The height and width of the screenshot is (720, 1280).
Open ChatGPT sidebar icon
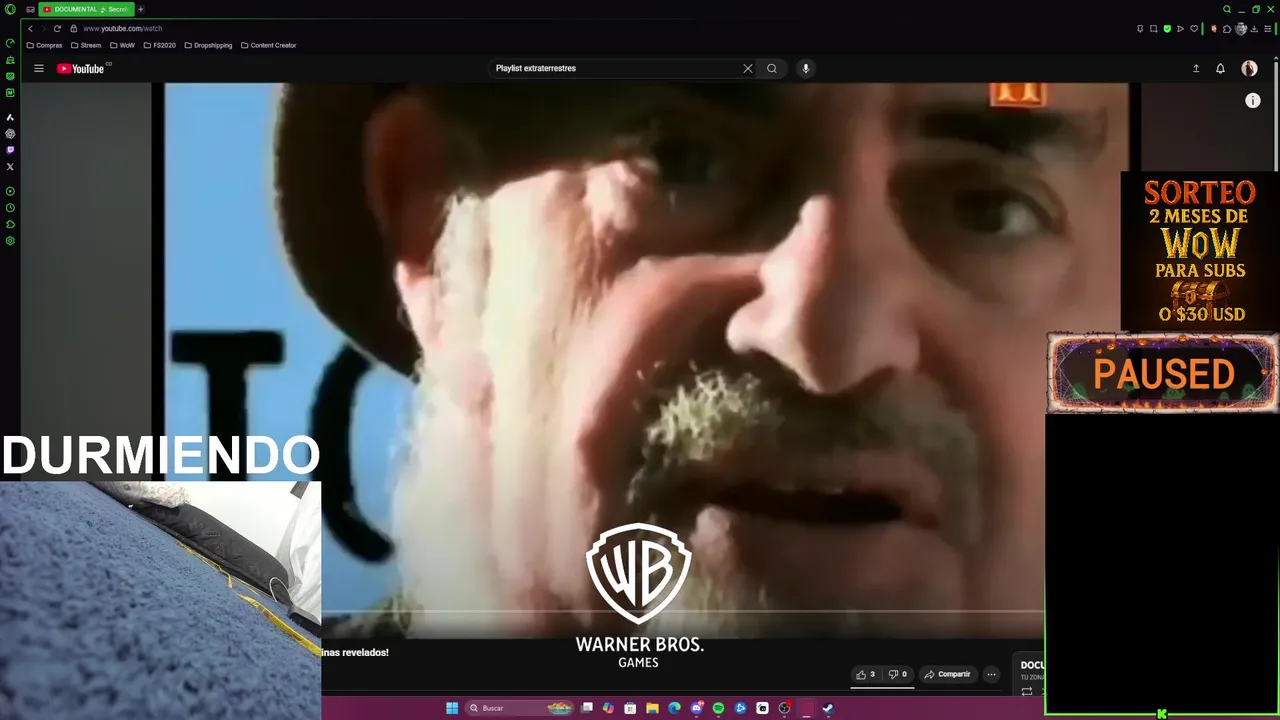coord(10,134)
